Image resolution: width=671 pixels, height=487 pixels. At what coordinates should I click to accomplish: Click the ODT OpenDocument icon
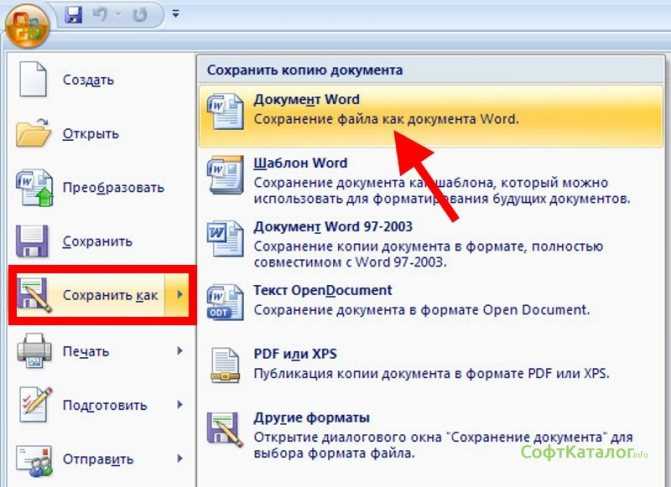pyautogui.click(x=225, y=302)
